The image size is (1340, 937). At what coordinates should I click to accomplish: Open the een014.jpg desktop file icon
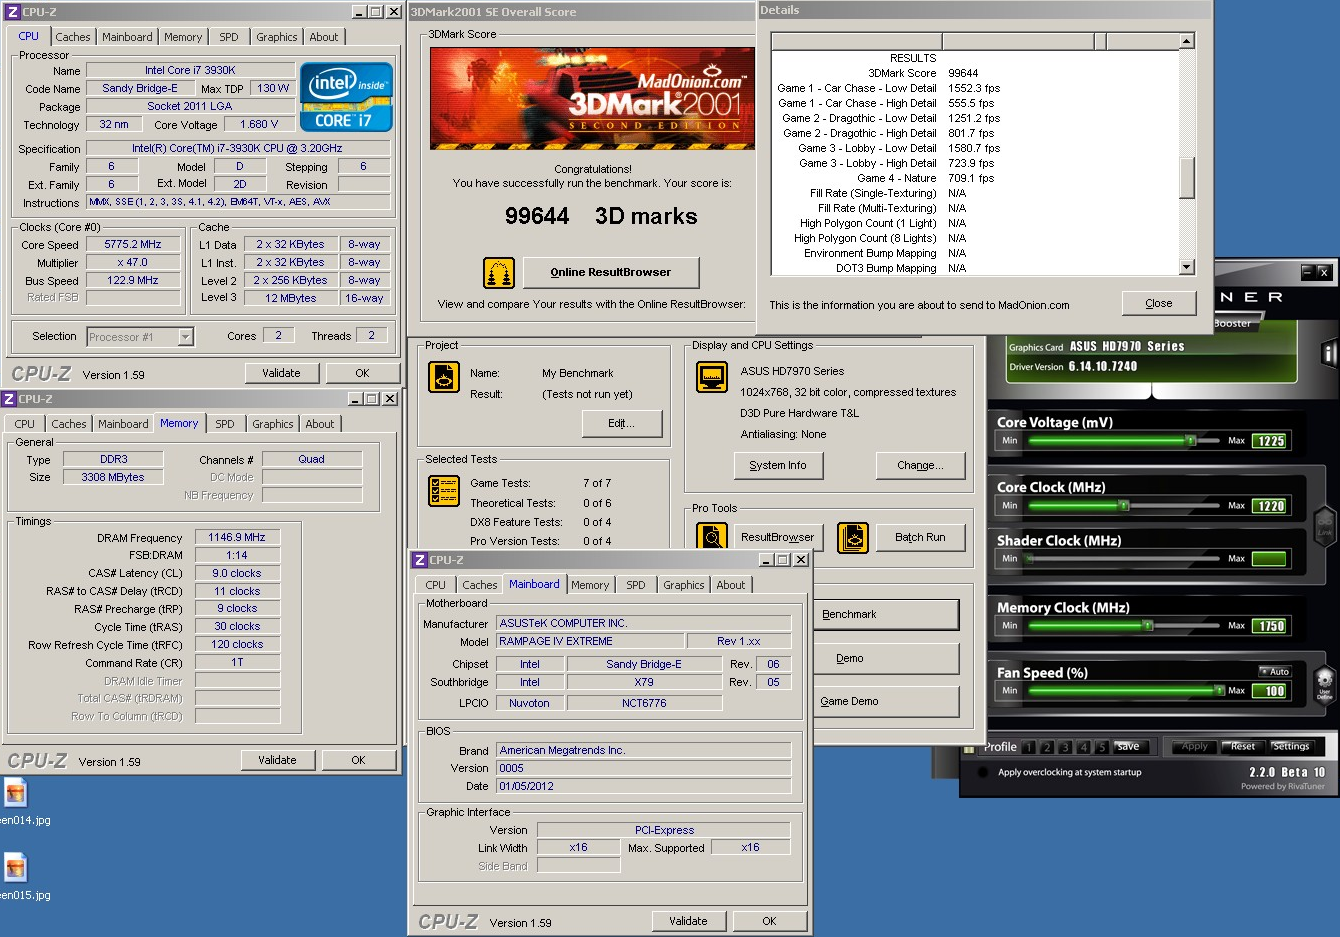[x=15, y=794]
